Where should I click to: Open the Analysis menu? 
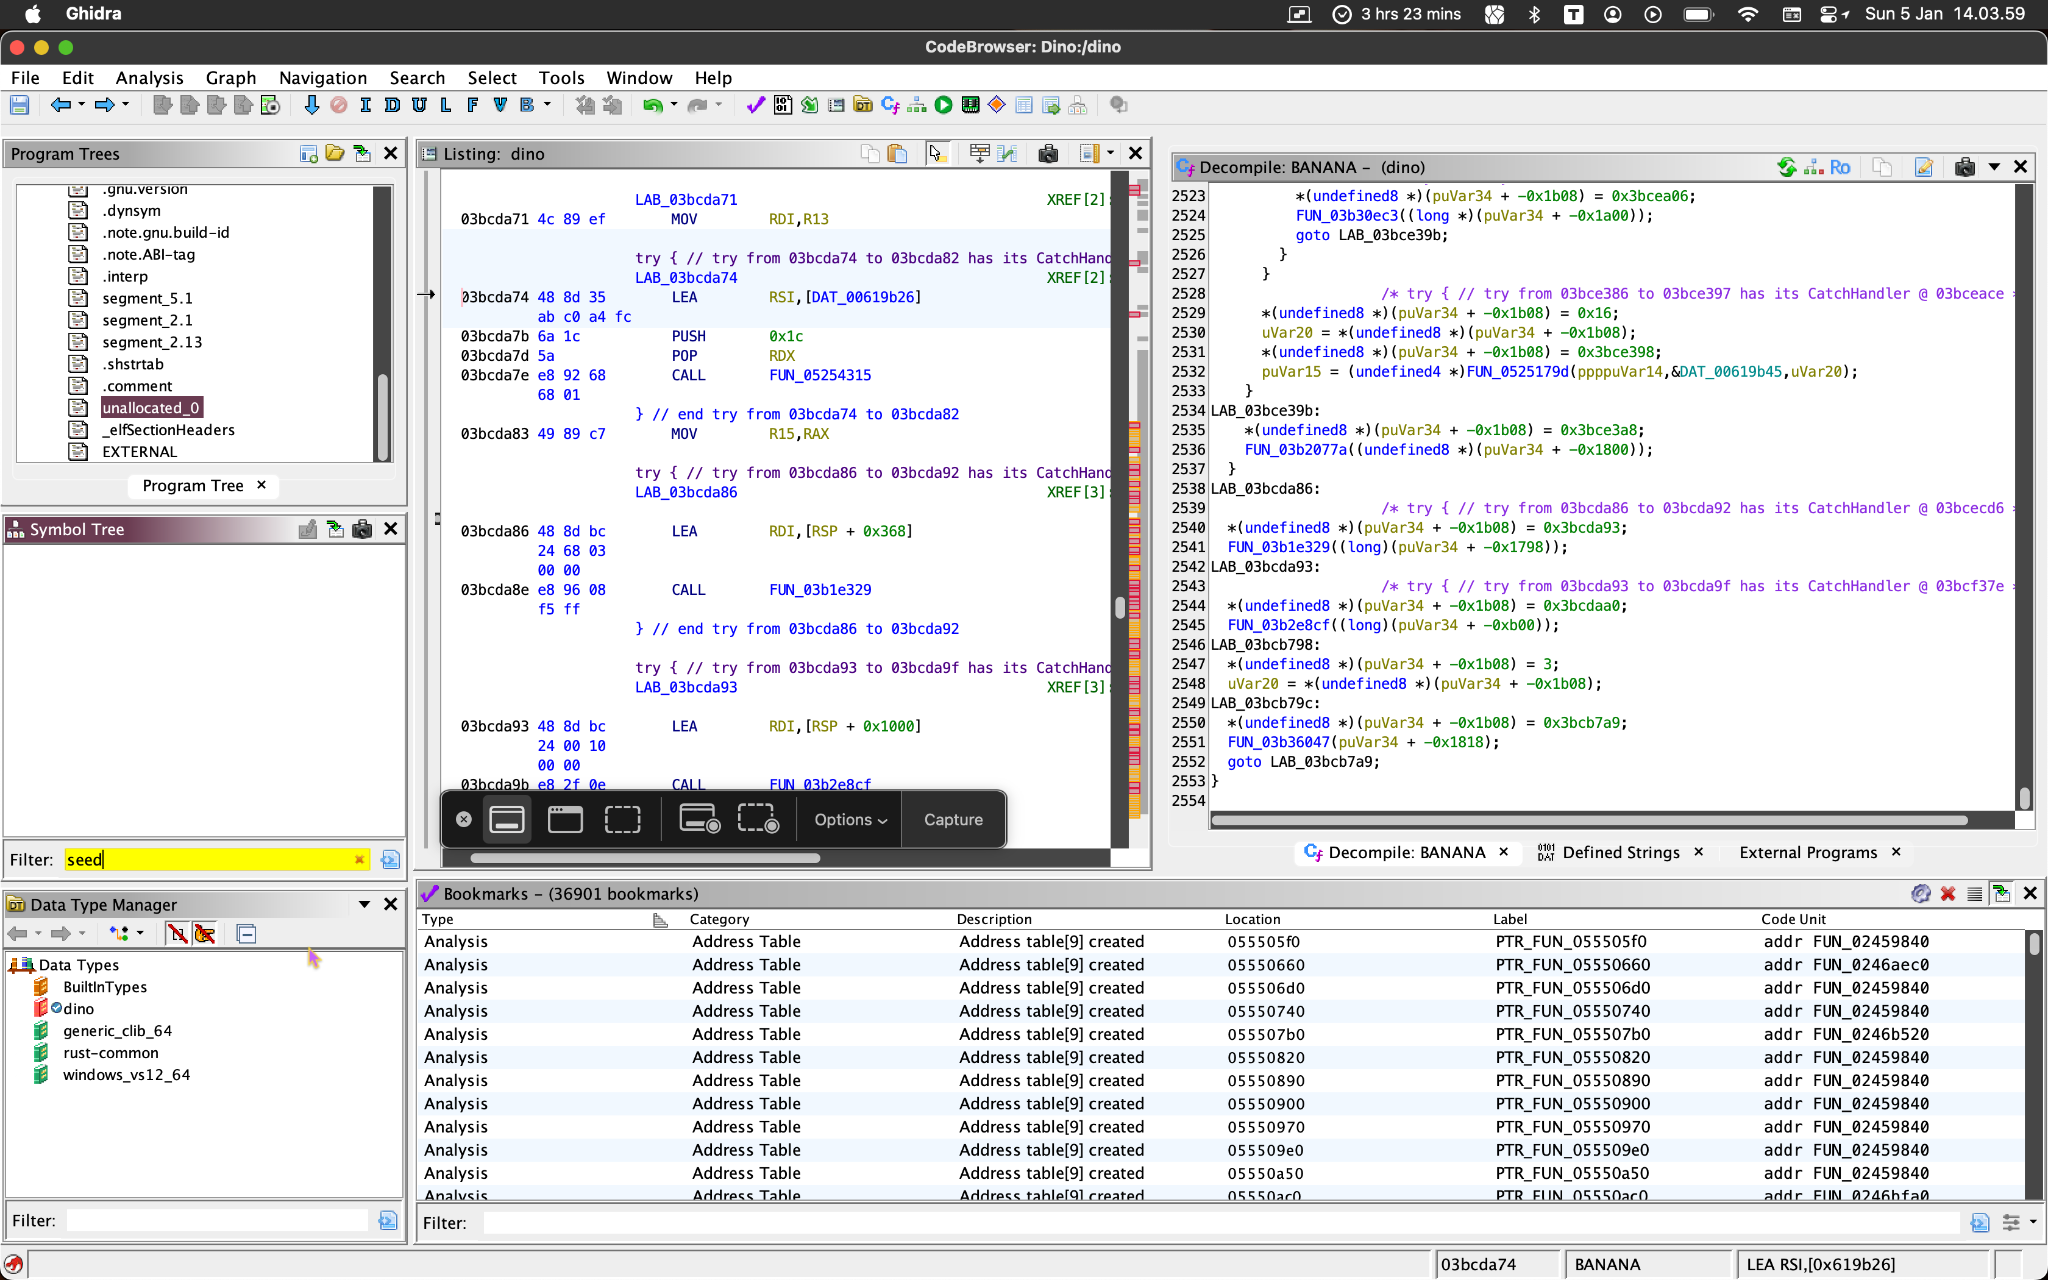click(149, 78)
